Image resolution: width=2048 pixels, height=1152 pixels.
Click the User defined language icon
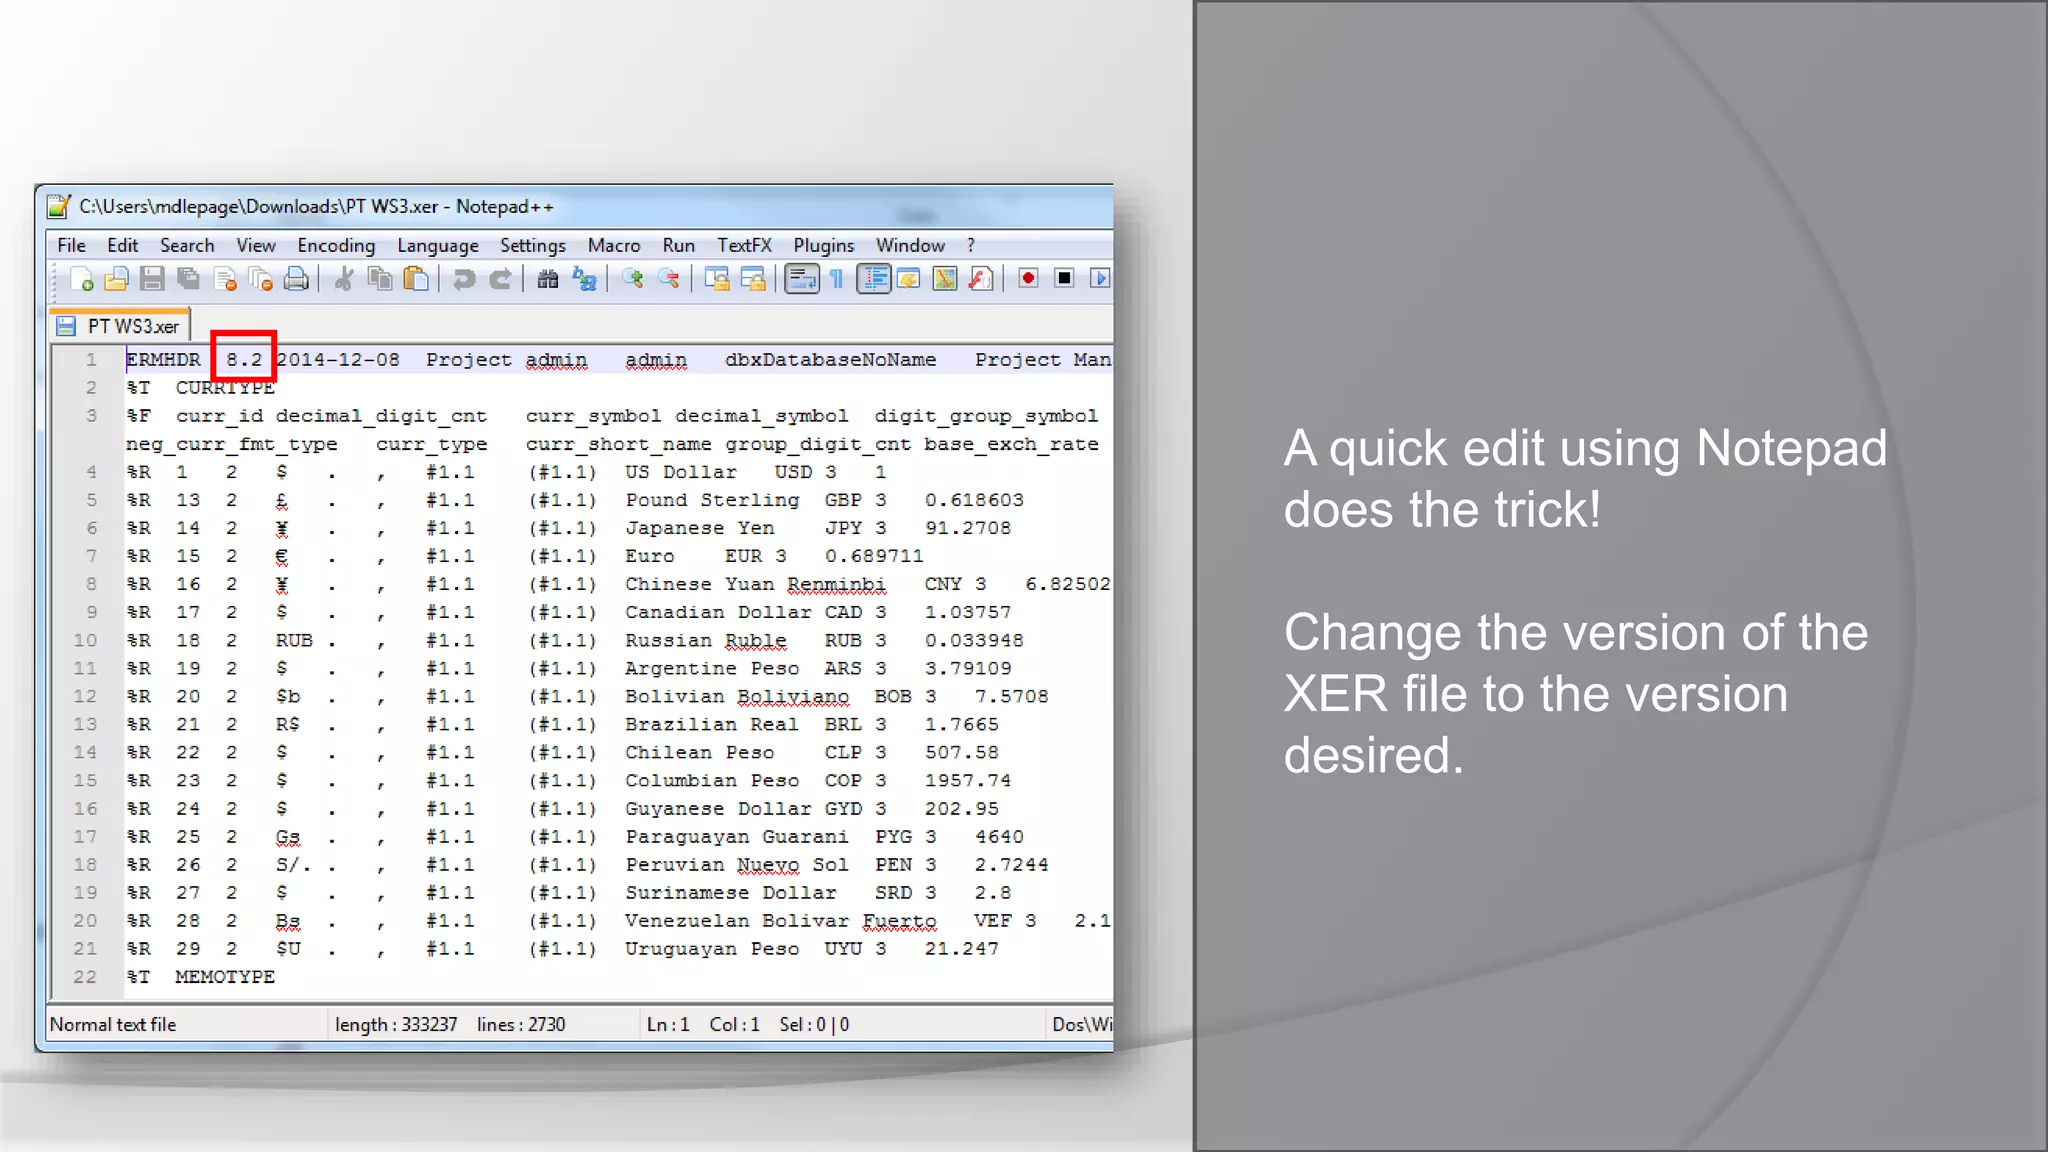909,279
